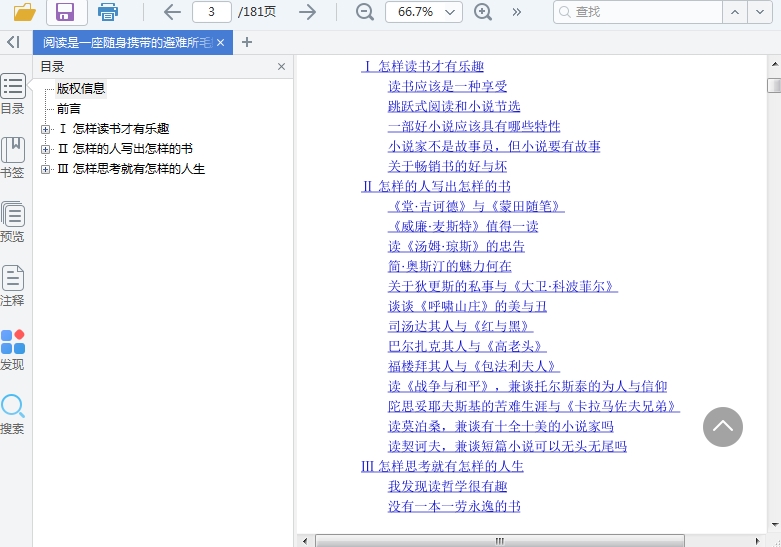
Task: Open link 福楼拜其人与《包法利夫人》
Action: [474, 366]
